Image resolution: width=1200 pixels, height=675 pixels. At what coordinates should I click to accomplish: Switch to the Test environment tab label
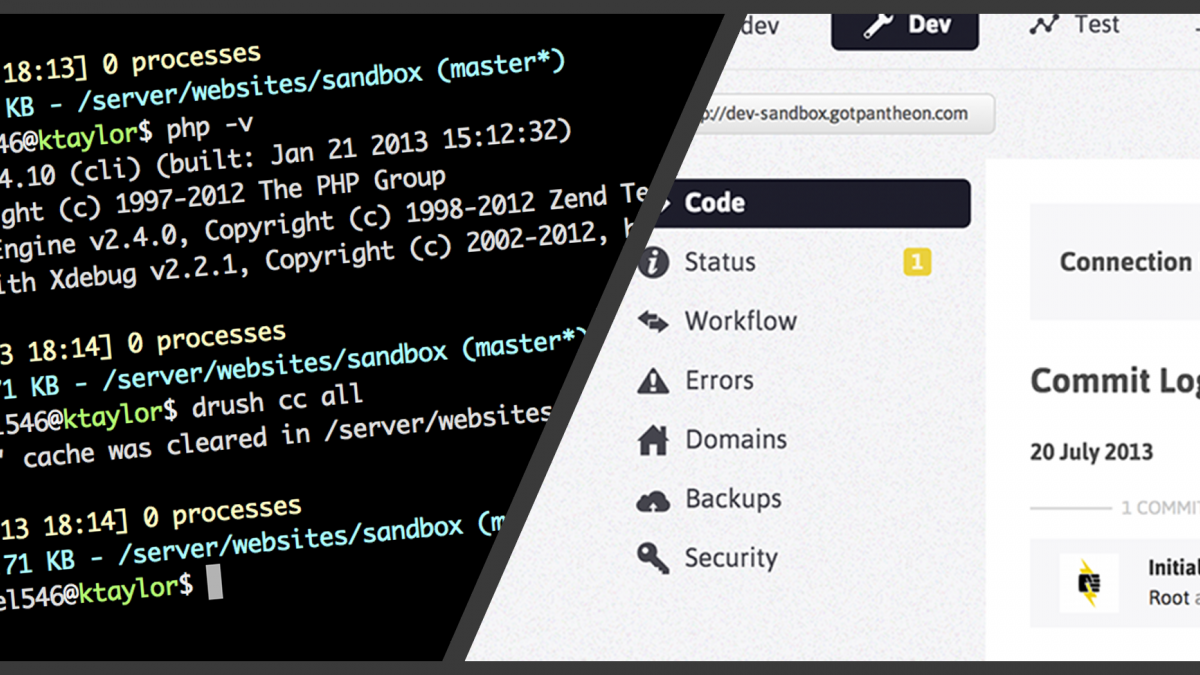(x=1097, y=24)
